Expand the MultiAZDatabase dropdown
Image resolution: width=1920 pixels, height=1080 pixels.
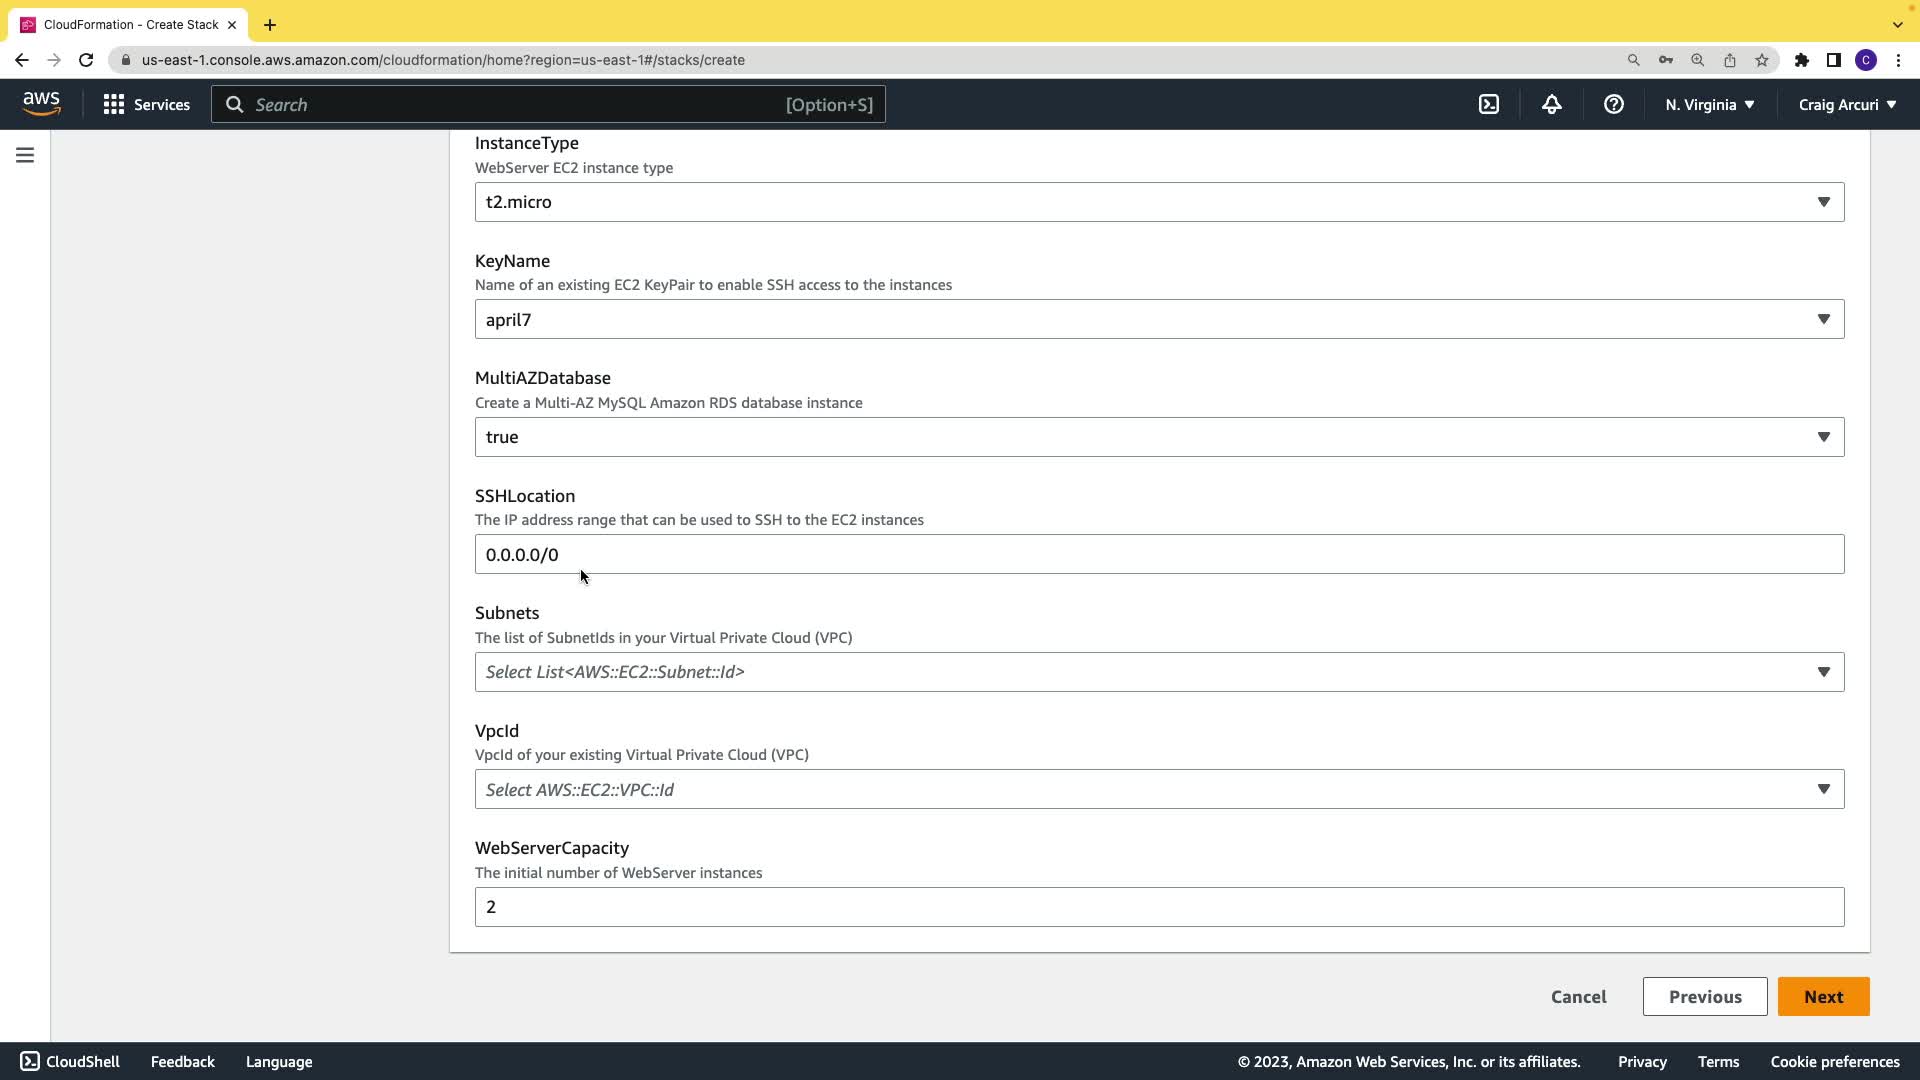pyautogui.click(x=1158, y=437)
